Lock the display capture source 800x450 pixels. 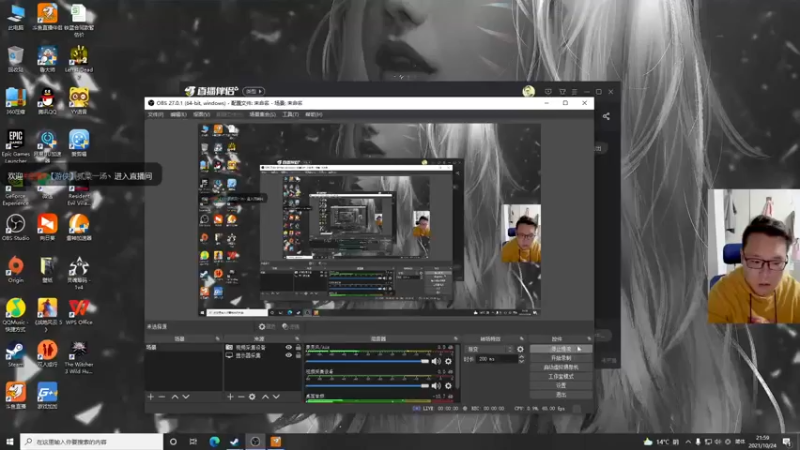[x=298, y=355]
